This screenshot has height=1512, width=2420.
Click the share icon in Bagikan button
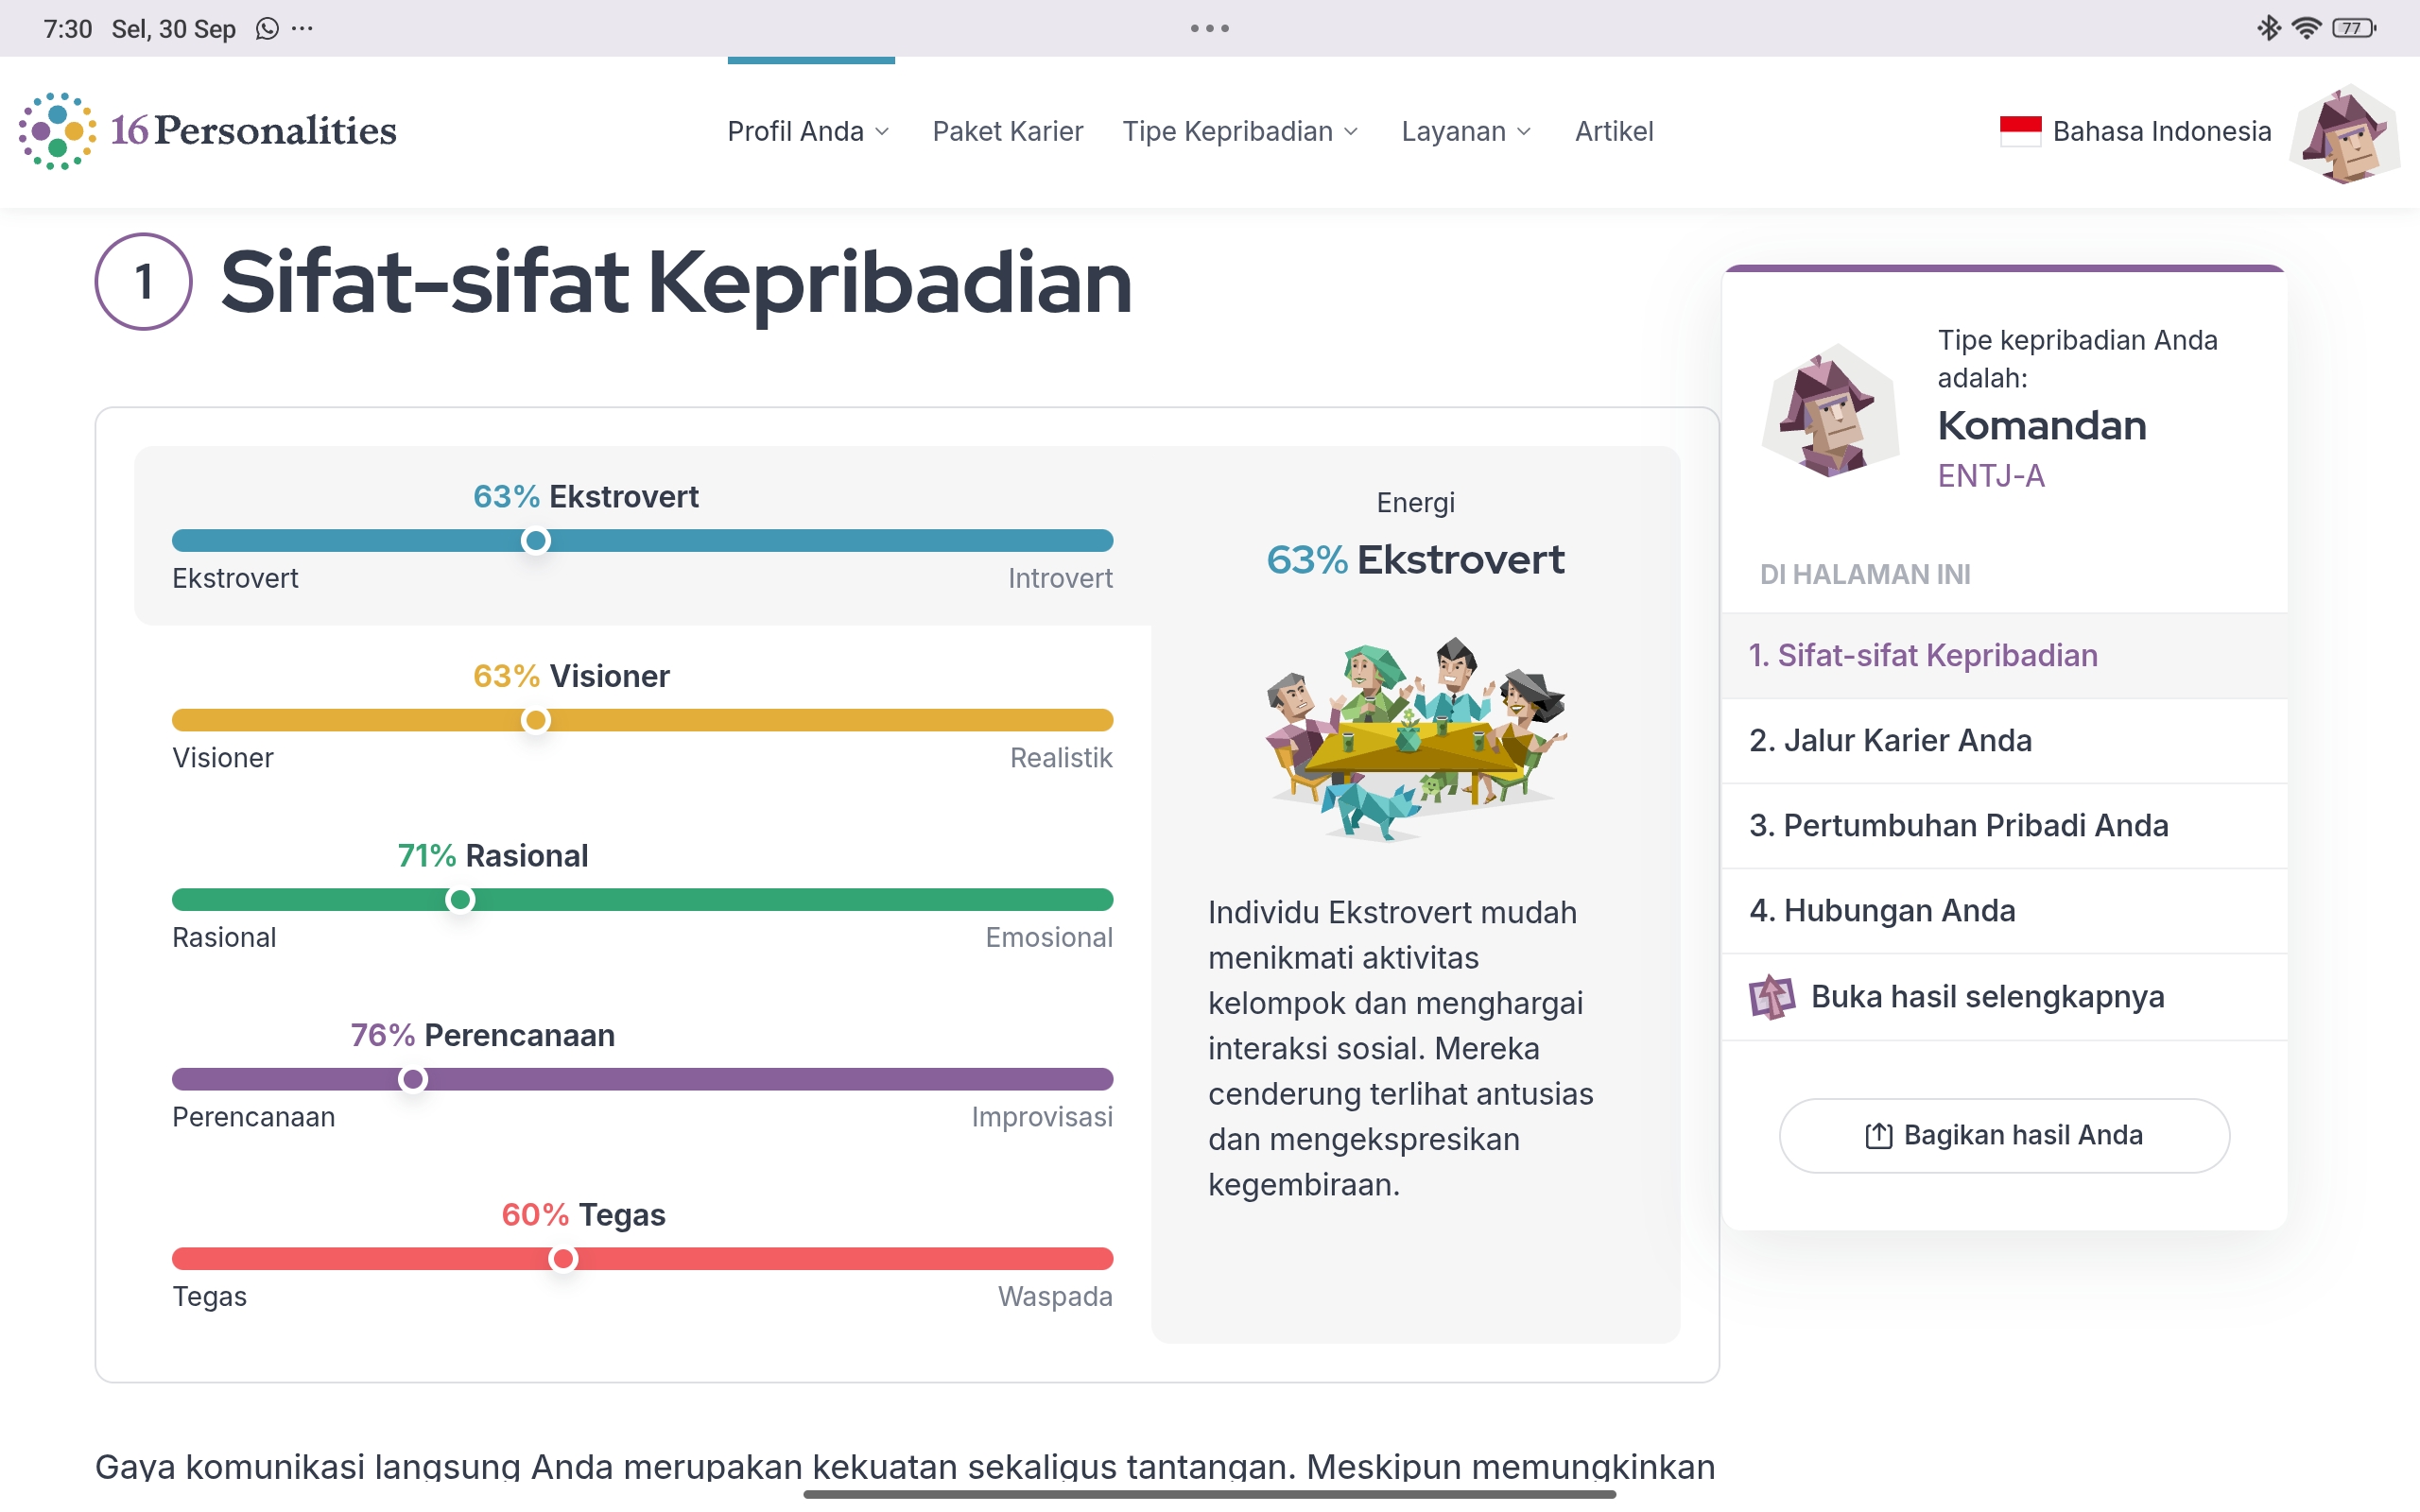point(1878,1136)
